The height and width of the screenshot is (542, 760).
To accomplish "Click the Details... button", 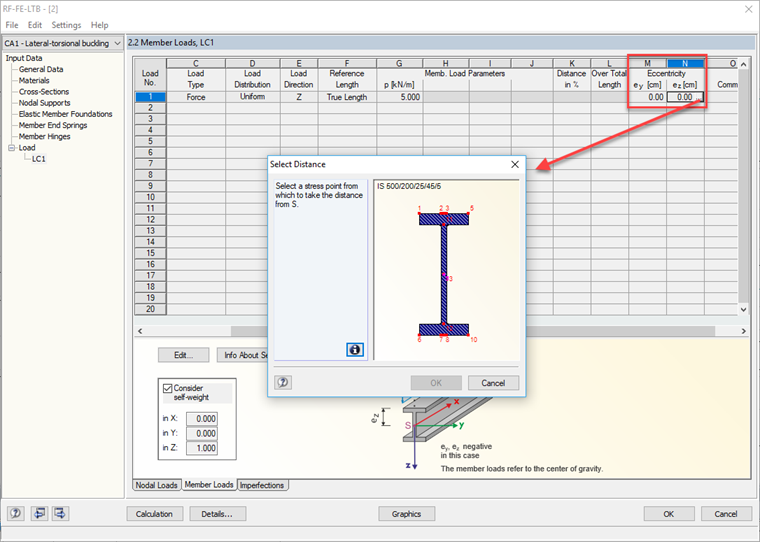I will (217, 514).
